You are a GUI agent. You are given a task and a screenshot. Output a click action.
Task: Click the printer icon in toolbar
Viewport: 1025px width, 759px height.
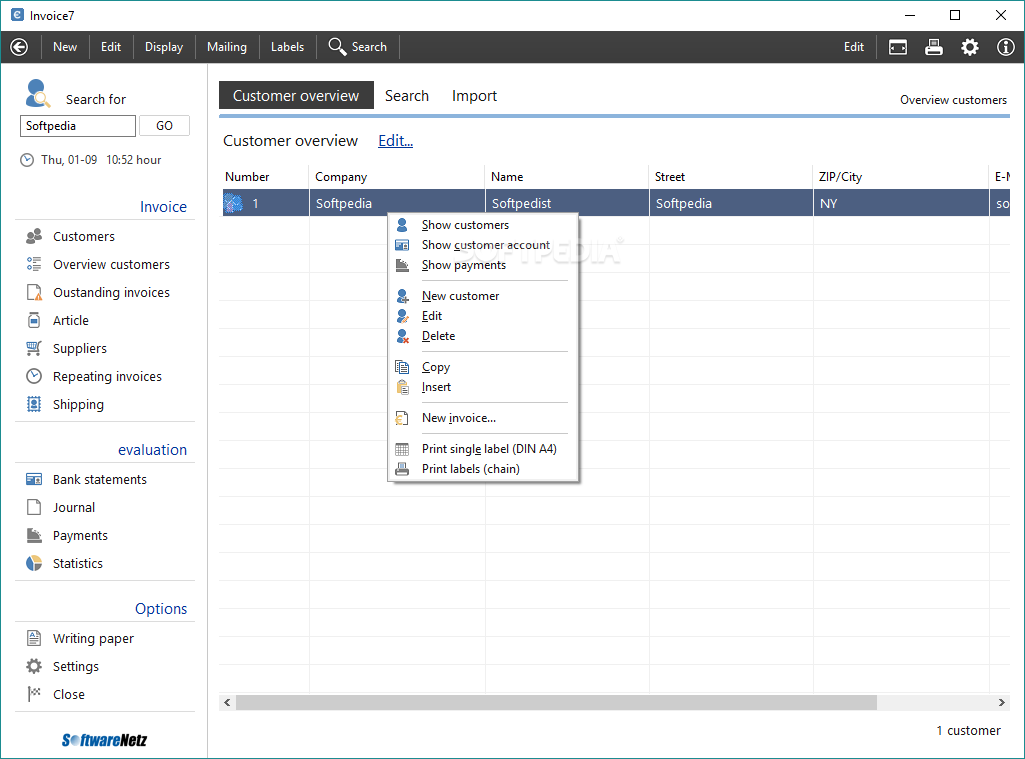pos(933,47)
